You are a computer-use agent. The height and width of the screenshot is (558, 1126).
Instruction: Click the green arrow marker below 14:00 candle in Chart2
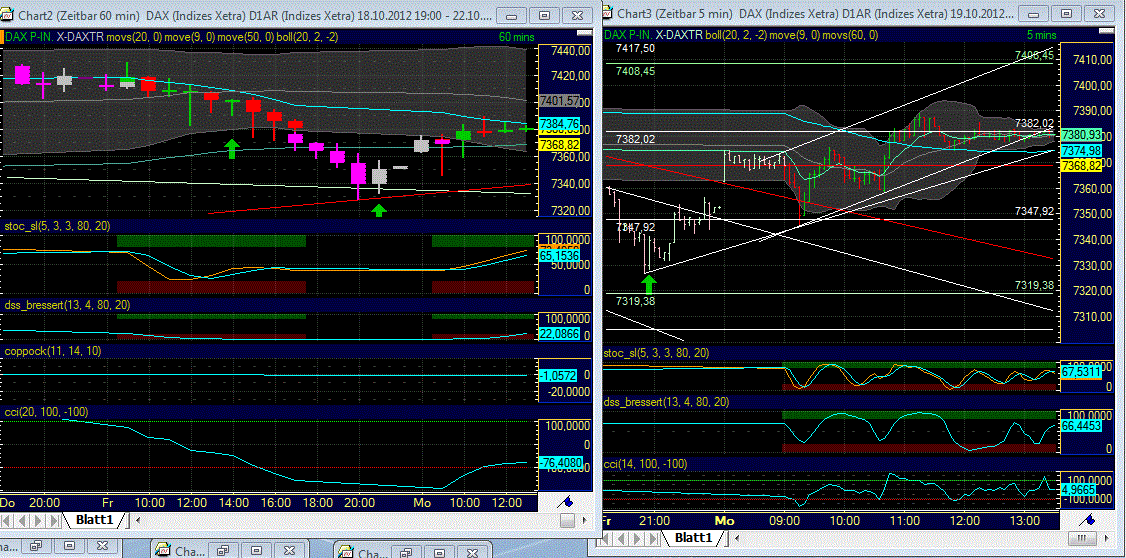click(x=231, y=149)
